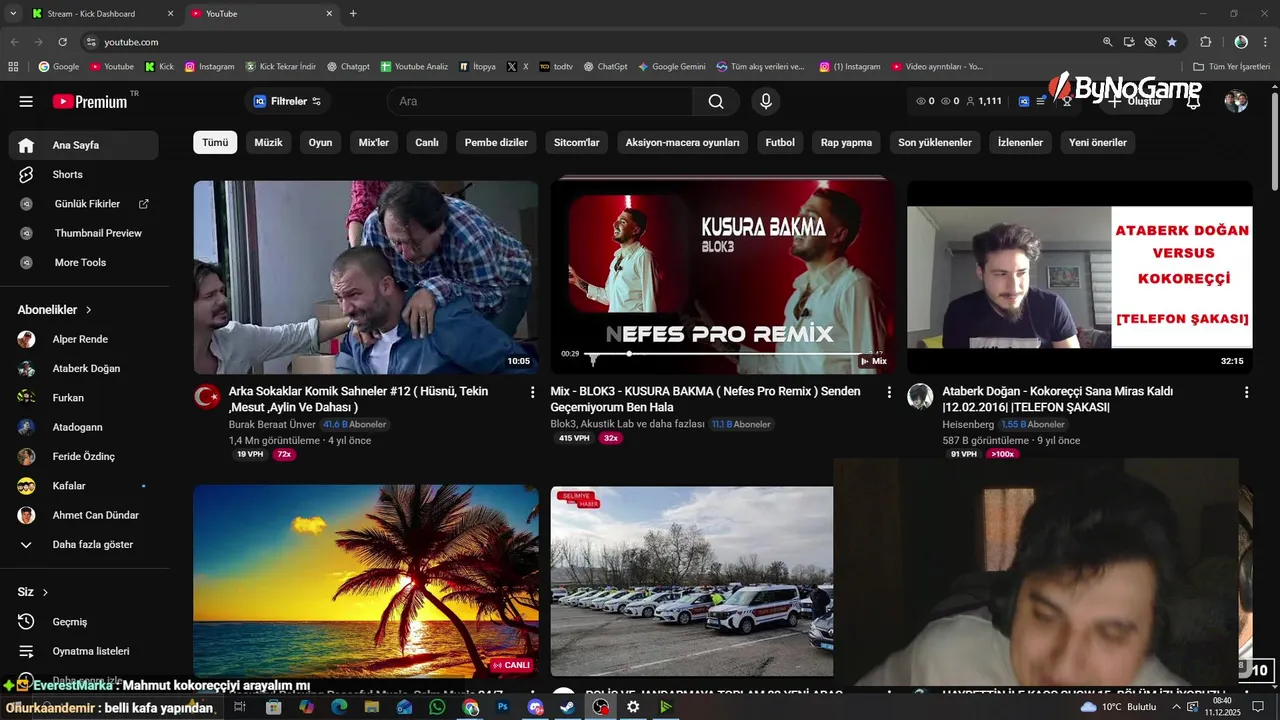
Task: Open Steam from the taskbar
Action: click(567, 707)
